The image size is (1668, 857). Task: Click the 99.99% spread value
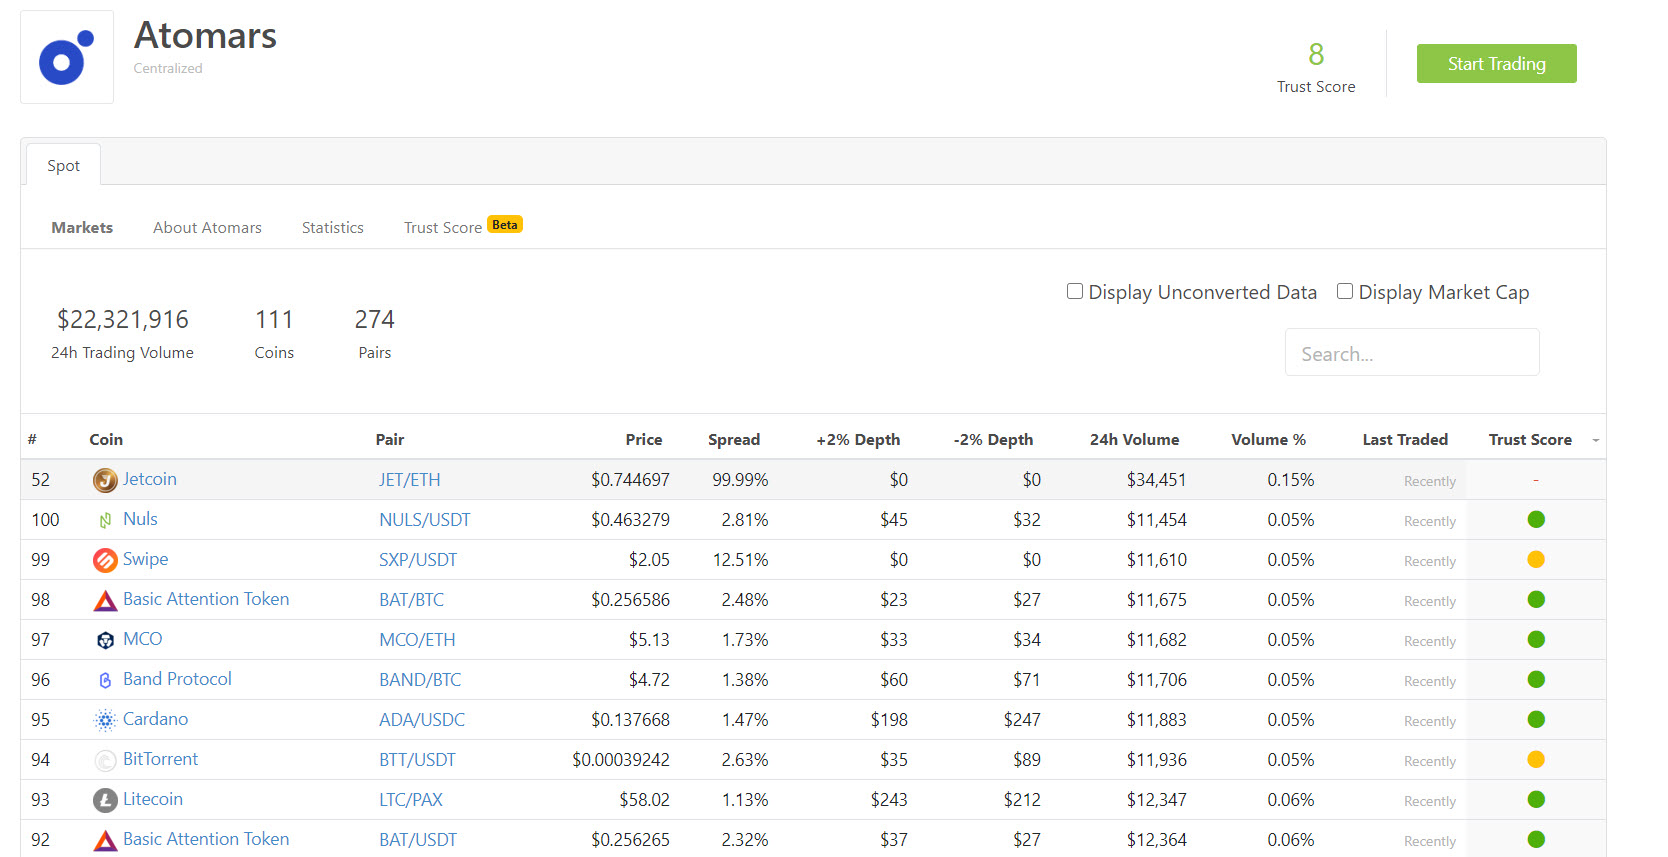pos(740,480)
